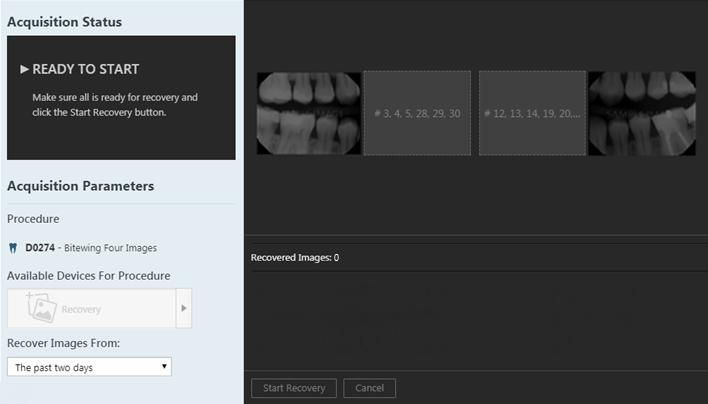The height and width of the screenshot is (404, 708).
Task: Expand the arrow next to the Recovery device
Action: pos(184,309)
